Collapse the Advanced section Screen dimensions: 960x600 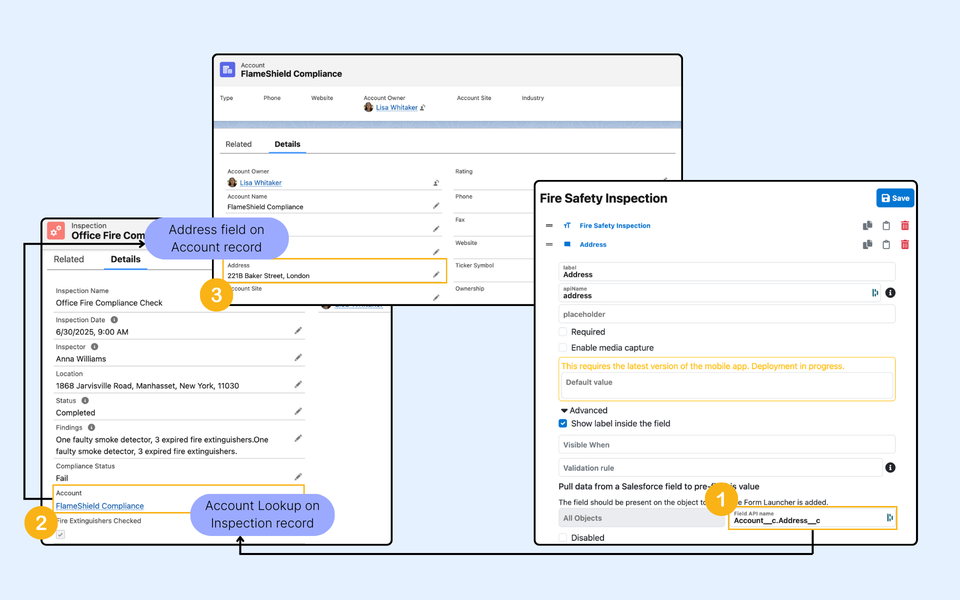tap(564, 410)
